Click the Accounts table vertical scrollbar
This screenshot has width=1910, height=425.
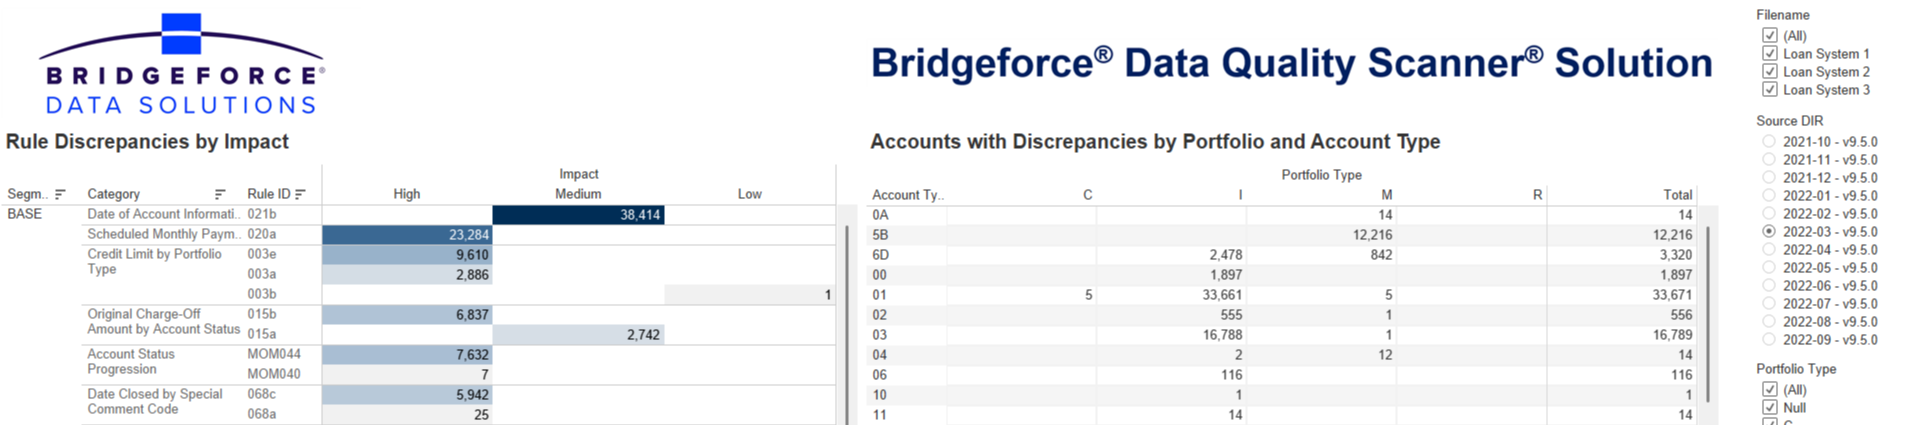[1708, 314]
